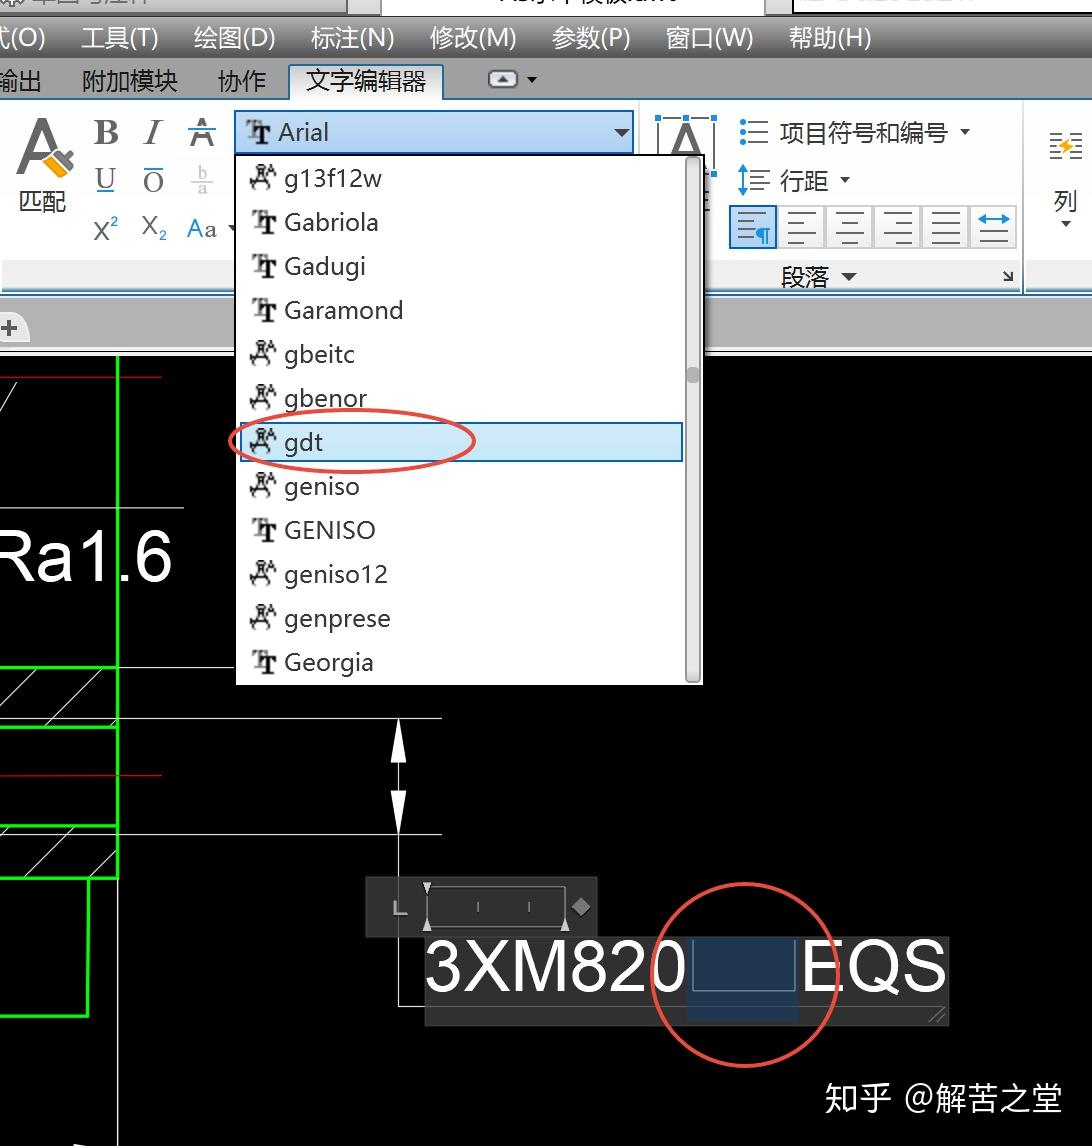Toggle the distribute text alignment option
The width and height of the screenshot is (1092, 1146).
(x=993, y=227)
